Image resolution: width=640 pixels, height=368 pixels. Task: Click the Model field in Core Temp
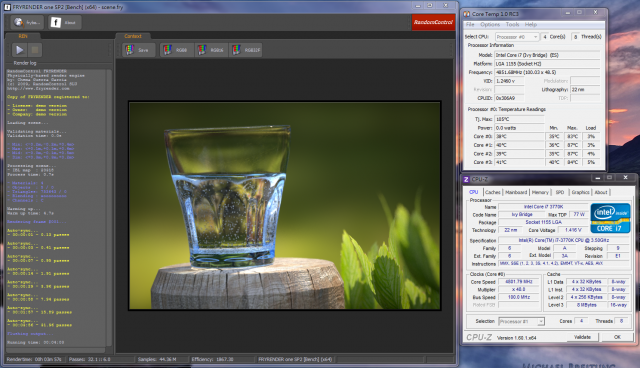pyautogui.click(x=547, y=55)
